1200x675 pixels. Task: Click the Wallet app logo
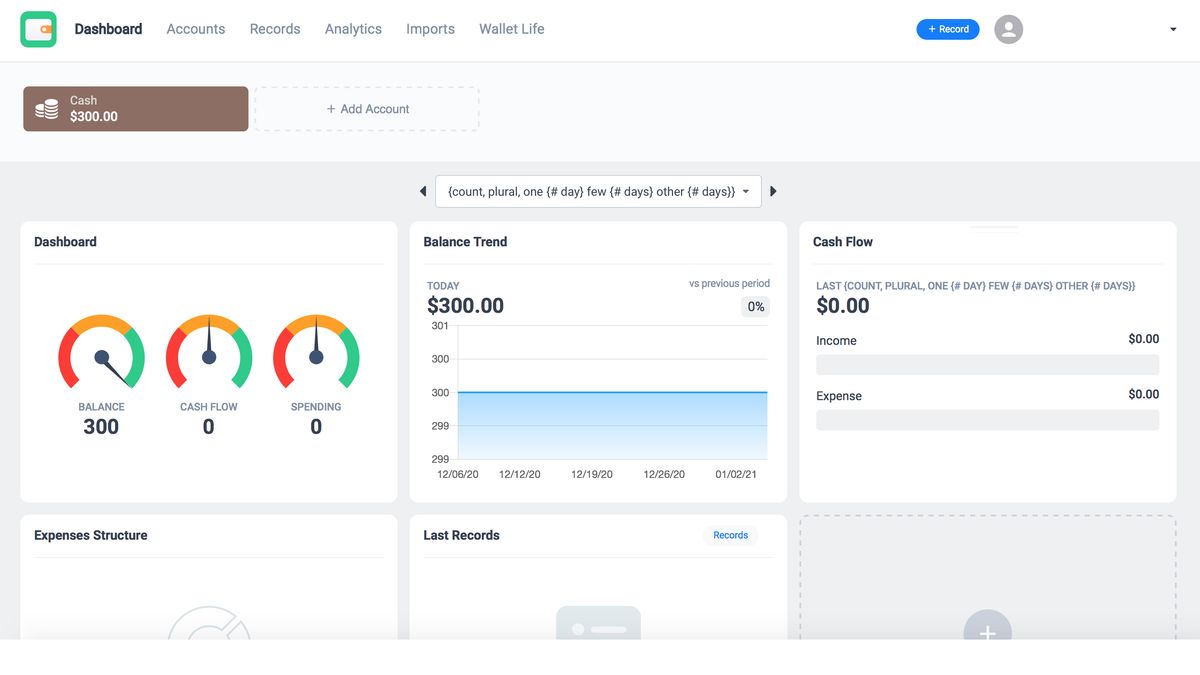click(x=38, y=29)
